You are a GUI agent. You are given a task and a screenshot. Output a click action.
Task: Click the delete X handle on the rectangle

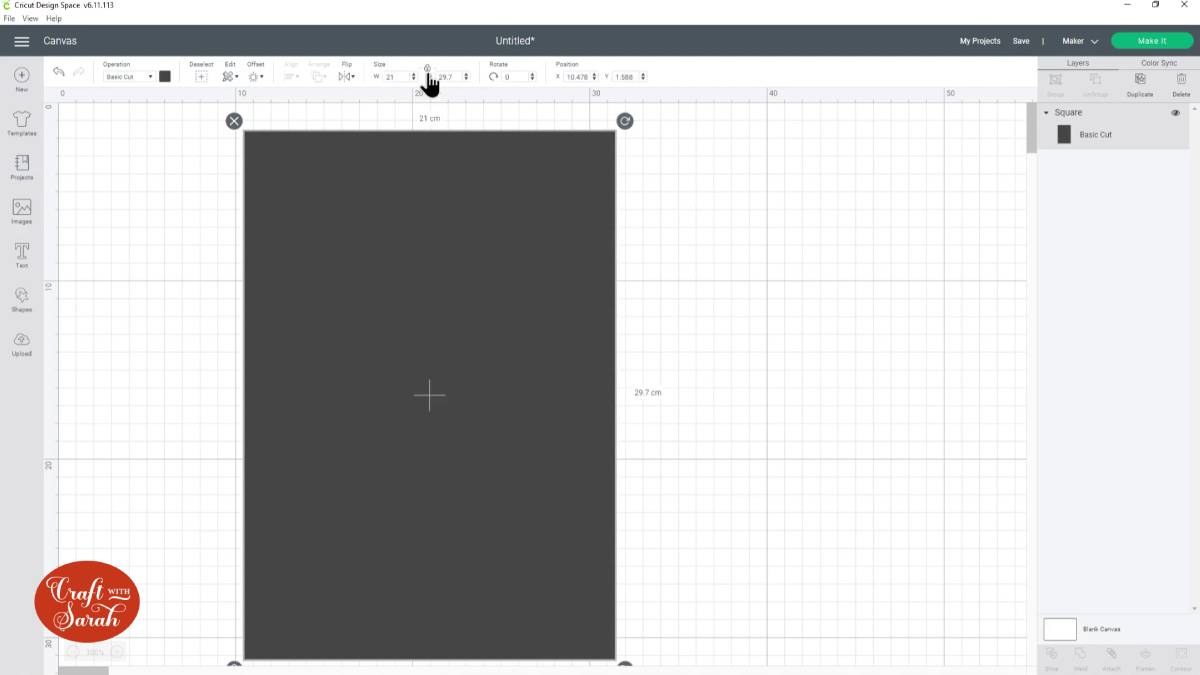point(234,121)
